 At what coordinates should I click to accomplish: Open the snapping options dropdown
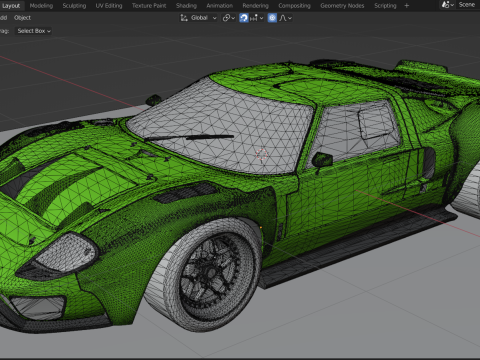(x=257, y=18)
